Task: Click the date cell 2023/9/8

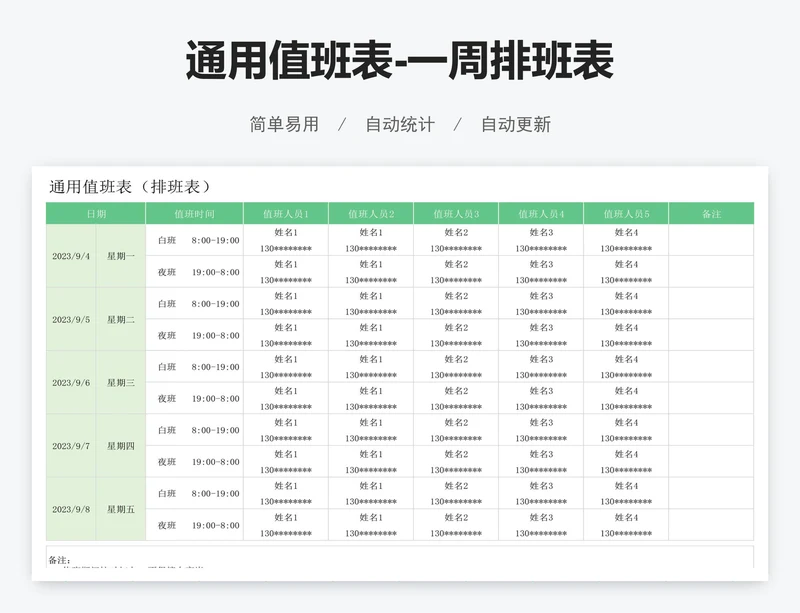Action: [71, 509]
